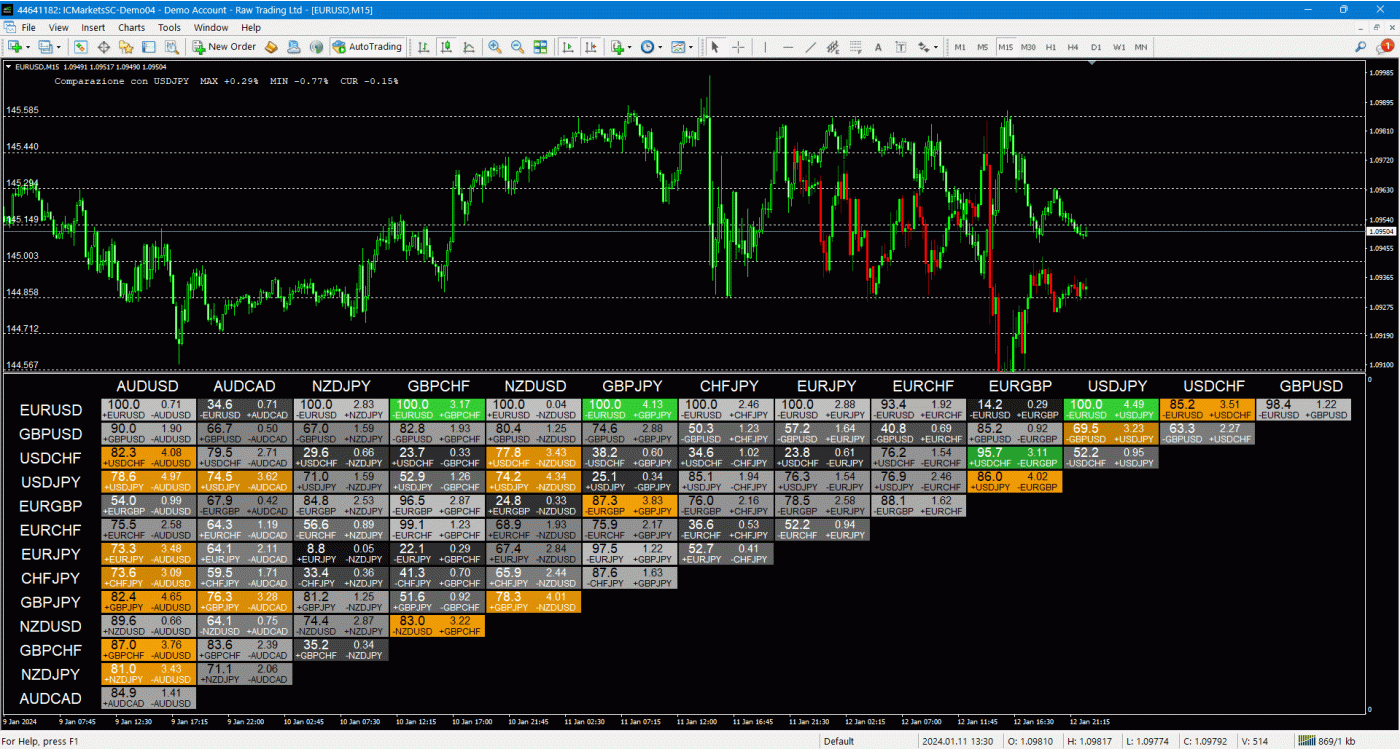This screenshot has height=750, width=1400.
Task: Open the Insert menu
Action: 92,27
